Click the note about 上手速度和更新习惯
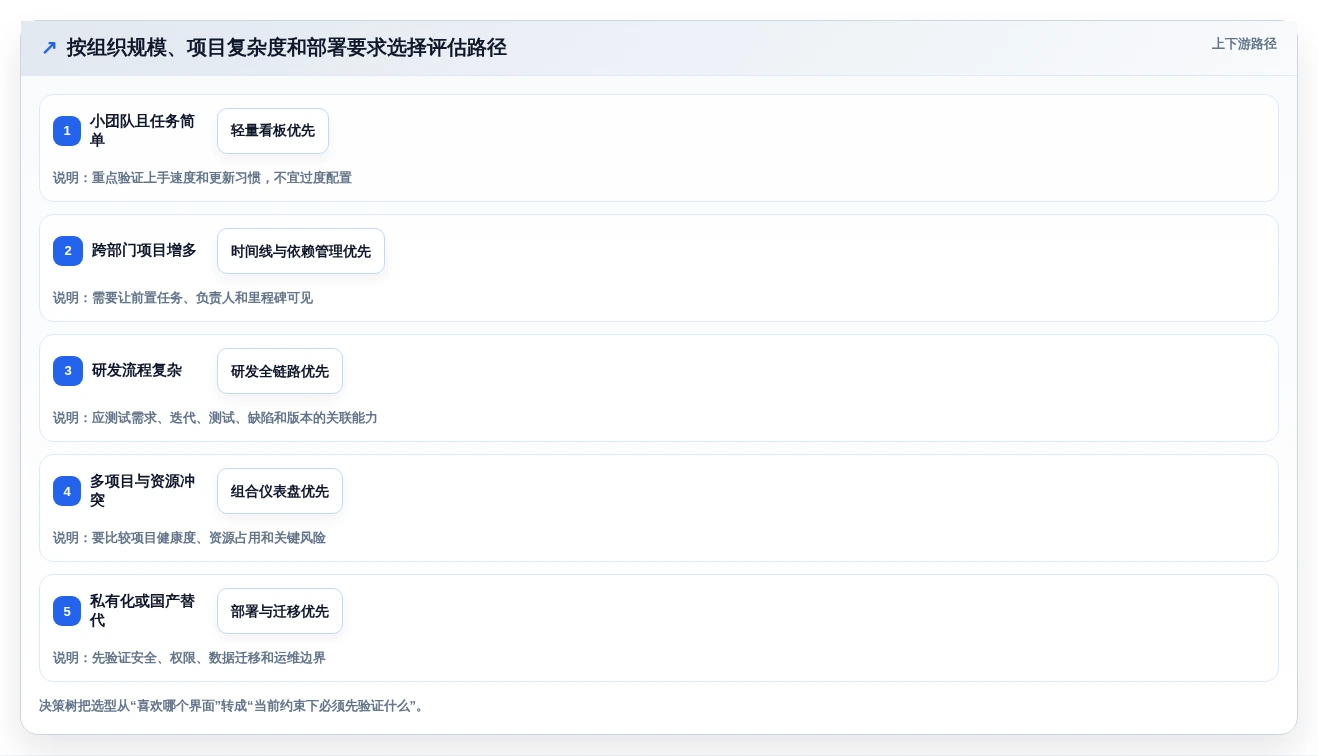1318x756 pixels. coord(202,178)
